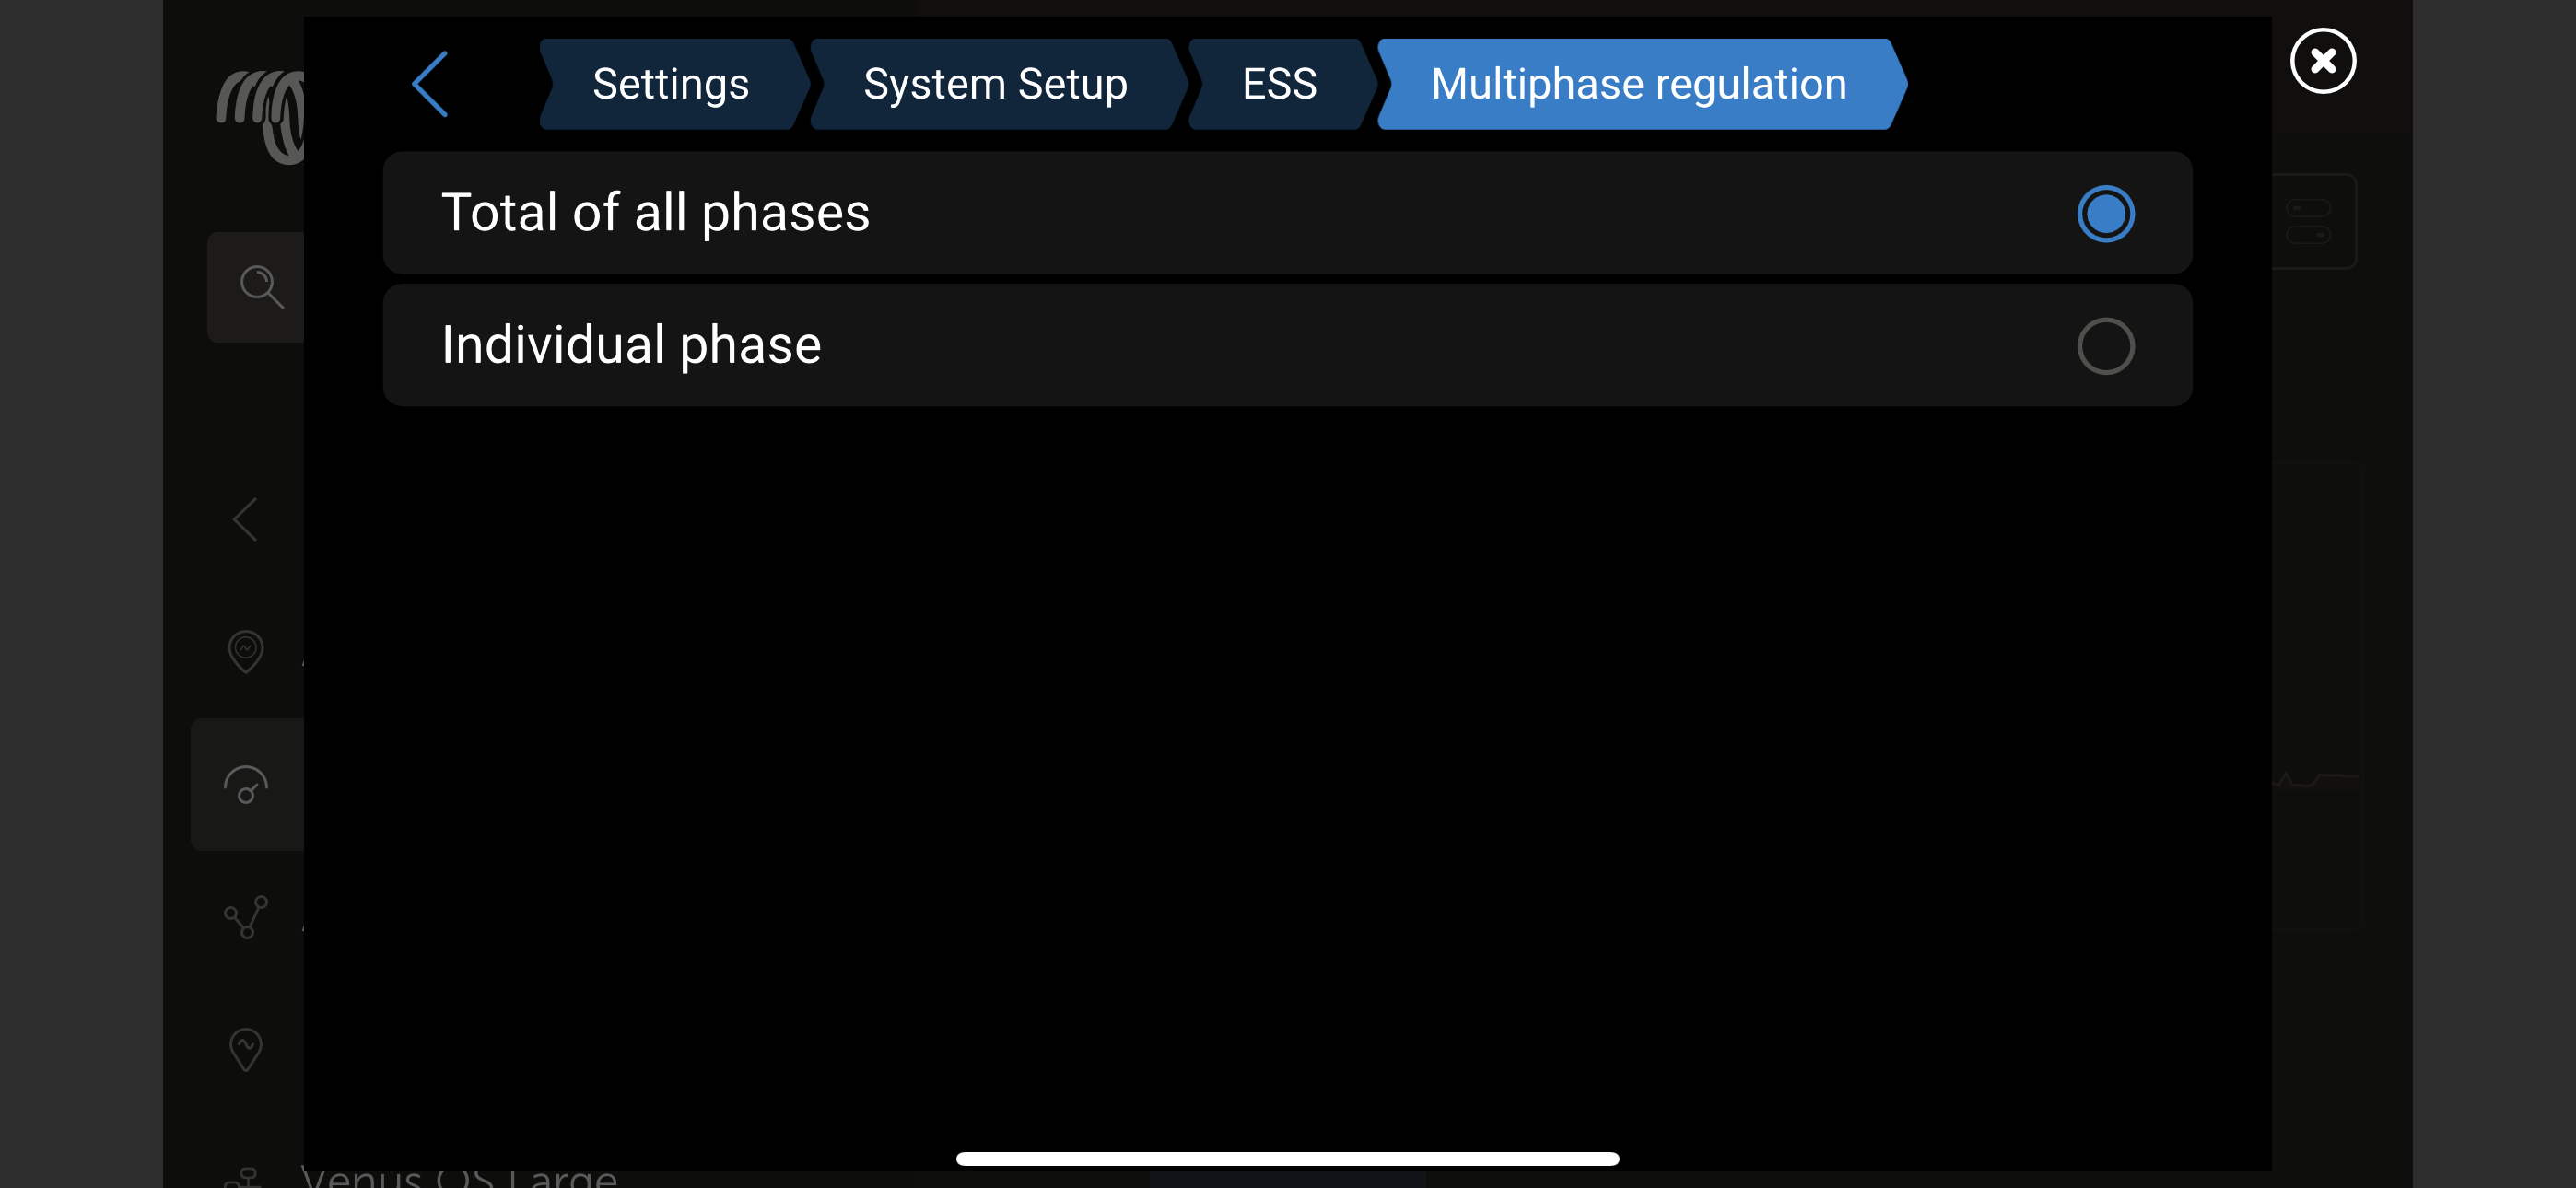Click the toggle controls icon at right
Image resolution: width=2576 pixels, height=1188 pixels.
pos(2309,221)
